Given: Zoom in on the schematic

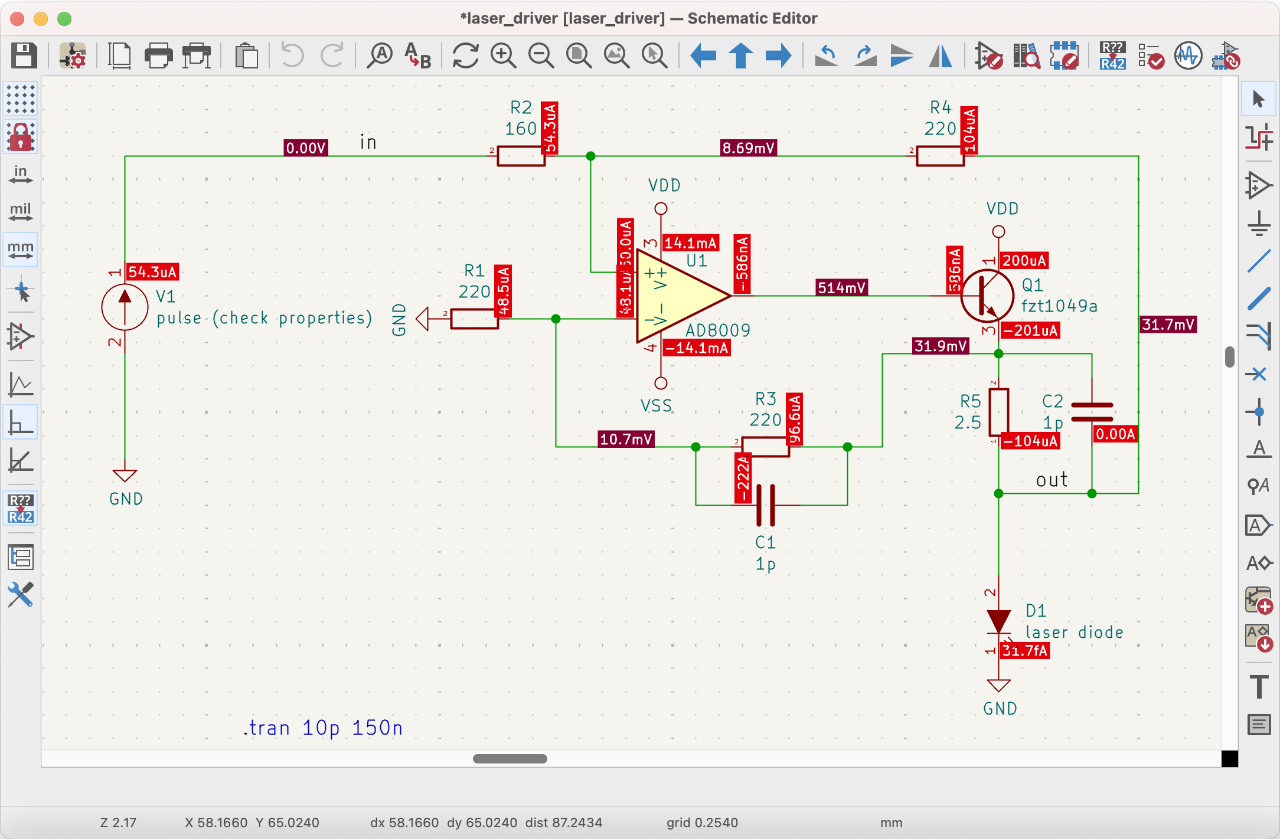Looking at the screenshot, I should pos(503,55).
